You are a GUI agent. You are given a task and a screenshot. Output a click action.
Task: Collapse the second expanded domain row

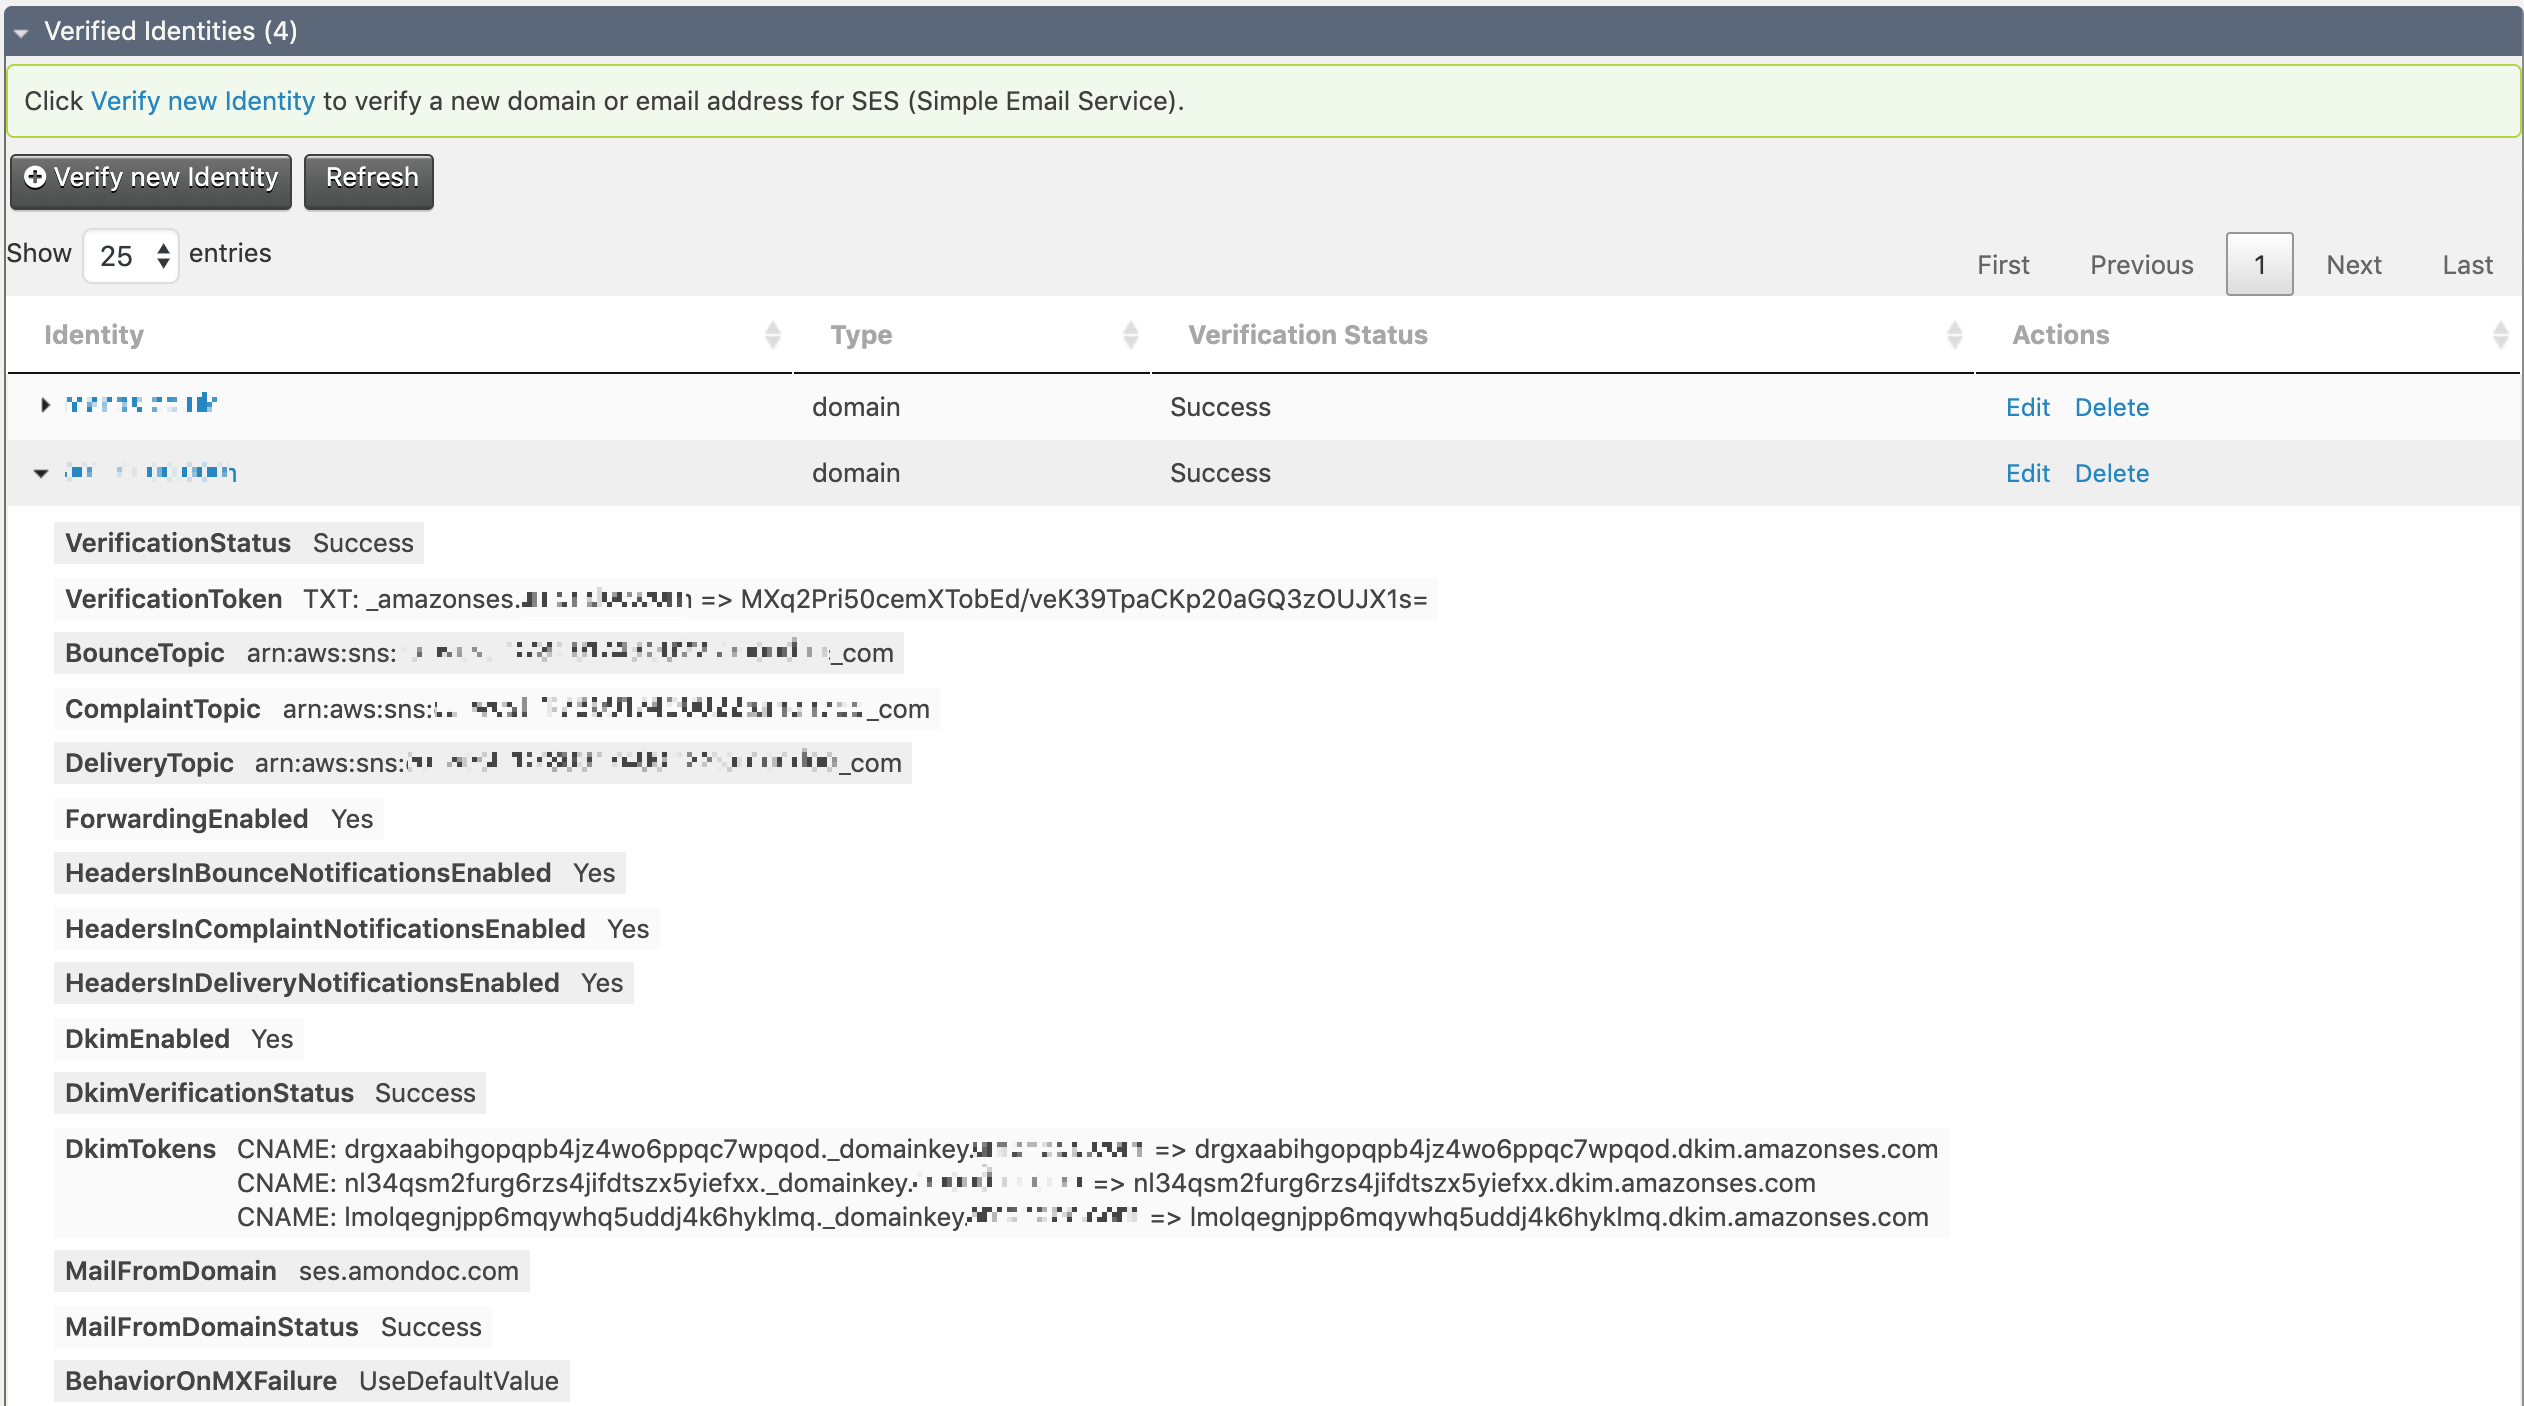(x=41, y=473)
